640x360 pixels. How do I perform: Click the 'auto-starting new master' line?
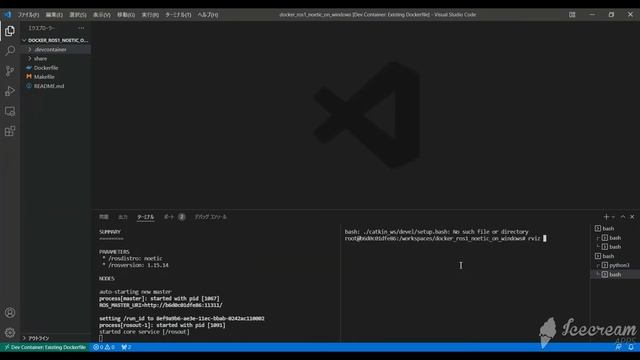pos(135,292)
